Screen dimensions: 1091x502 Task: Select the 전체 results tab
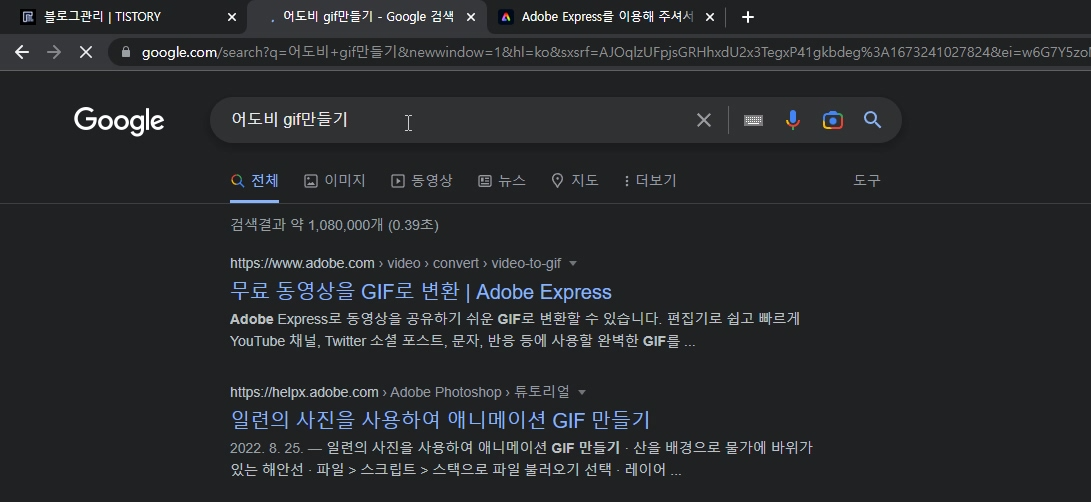point(255,181)
